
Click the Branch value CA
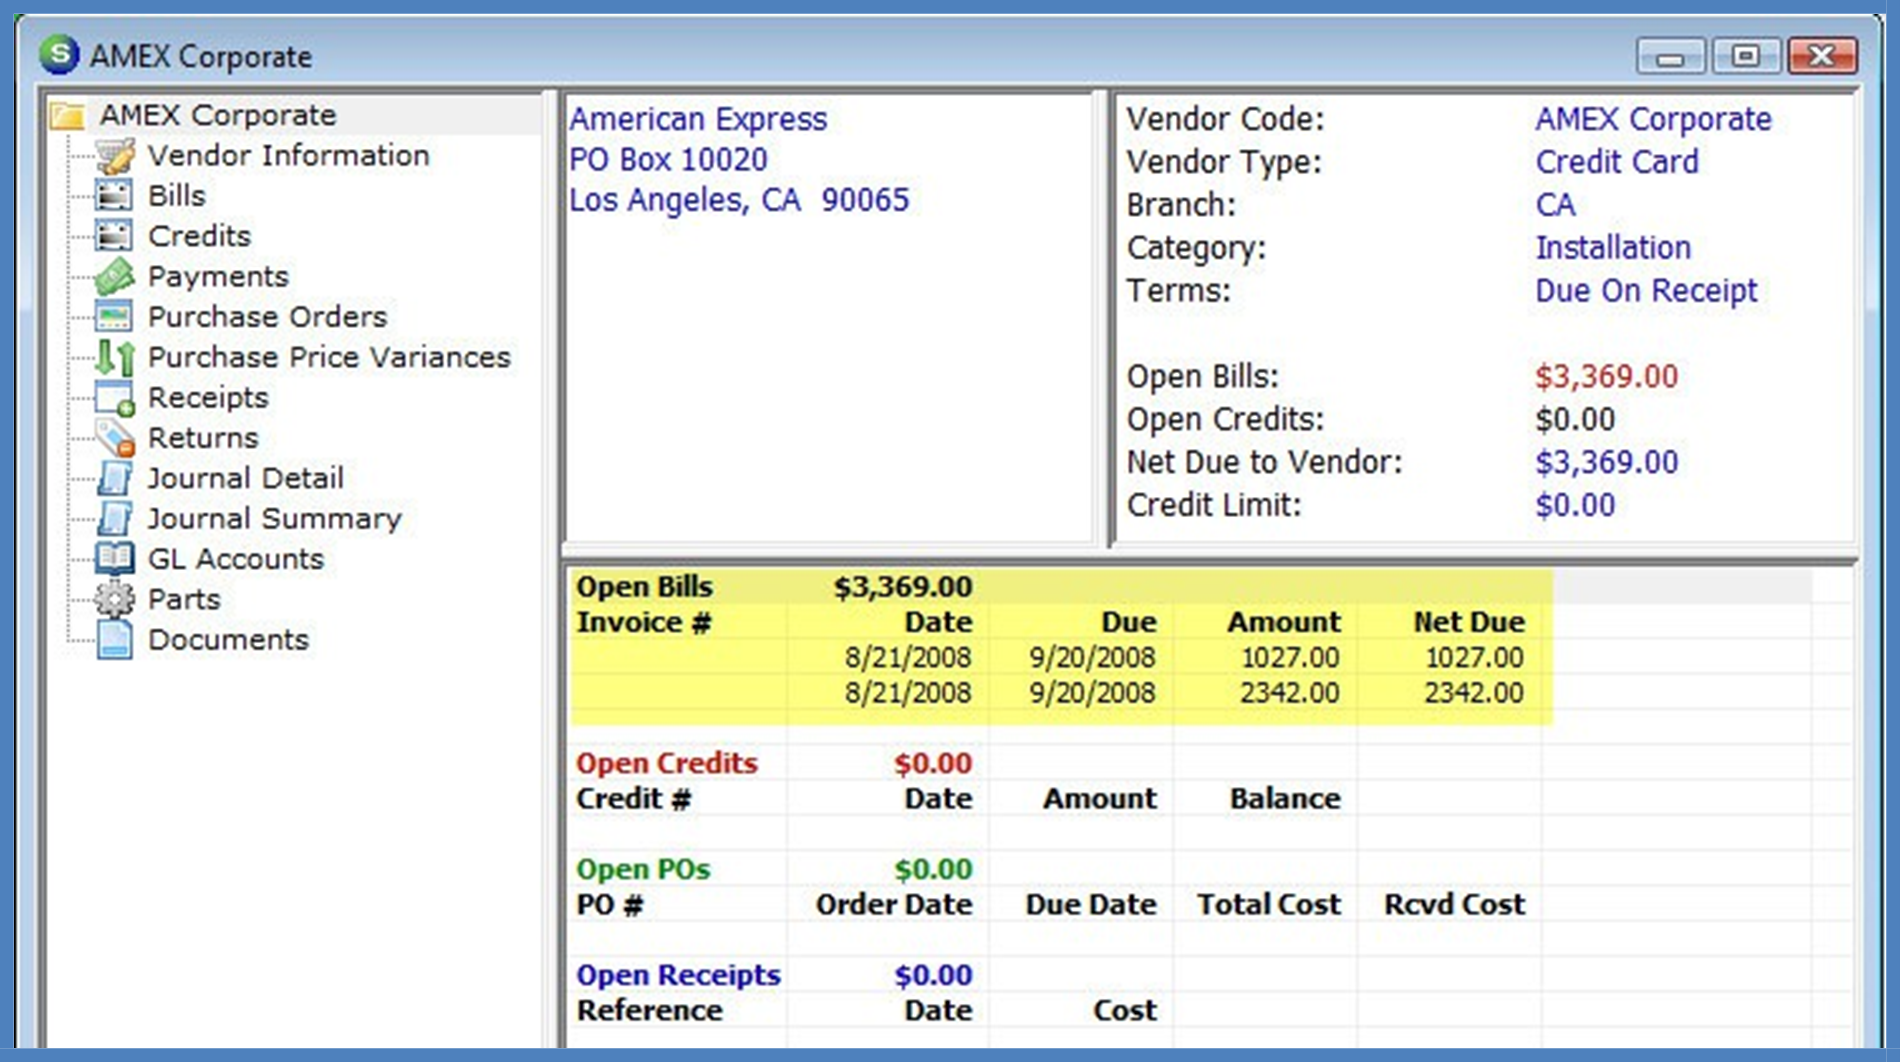(1555, 205)
